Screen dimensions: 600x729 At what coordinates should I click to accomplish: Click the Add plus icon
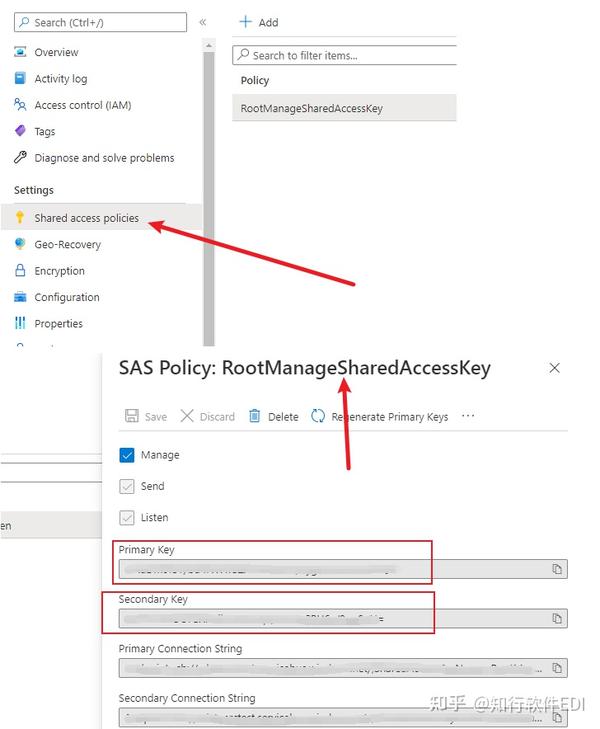tap(246, 22)
